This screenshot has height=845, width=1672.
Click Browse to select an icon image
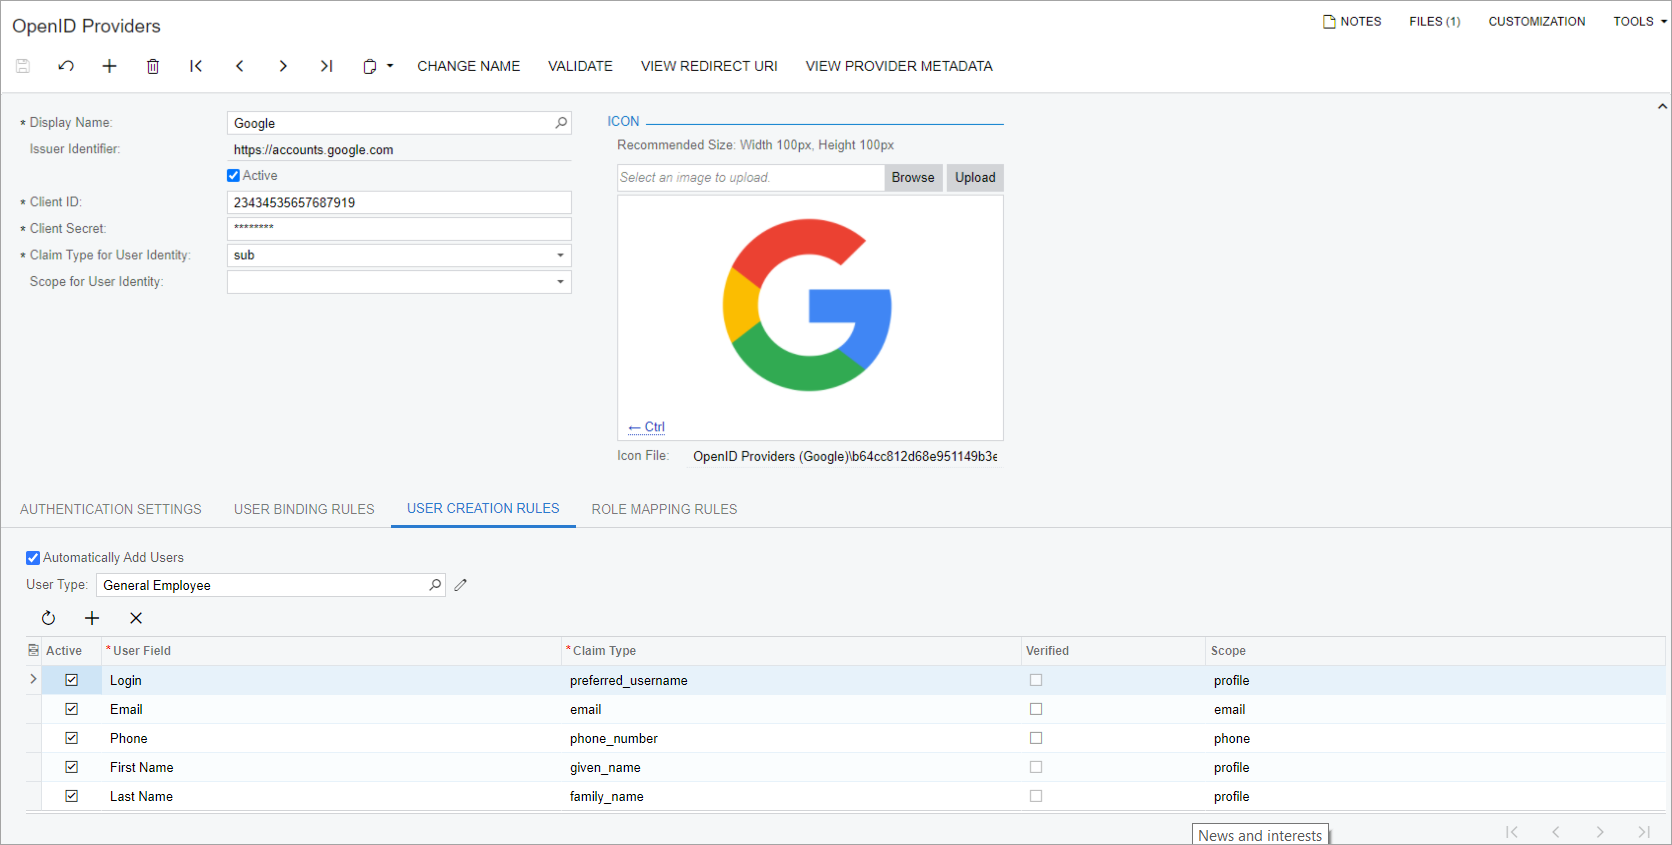point(912,177)
